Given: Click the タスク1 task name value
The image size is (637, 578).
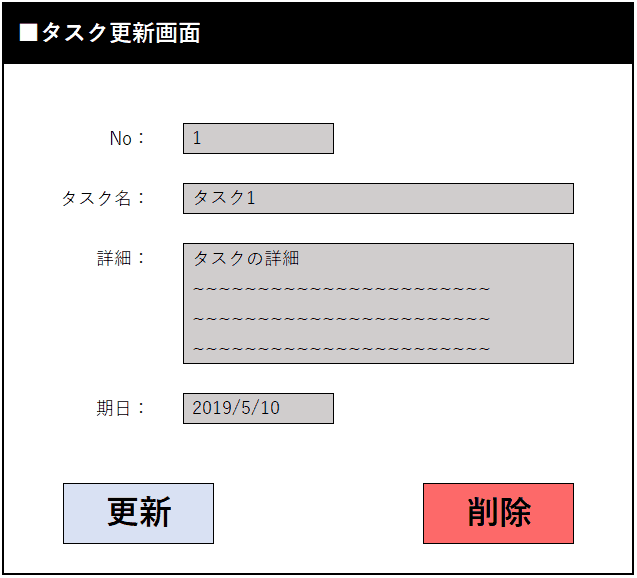Looking at the screenshot, I should click(224, 198).
